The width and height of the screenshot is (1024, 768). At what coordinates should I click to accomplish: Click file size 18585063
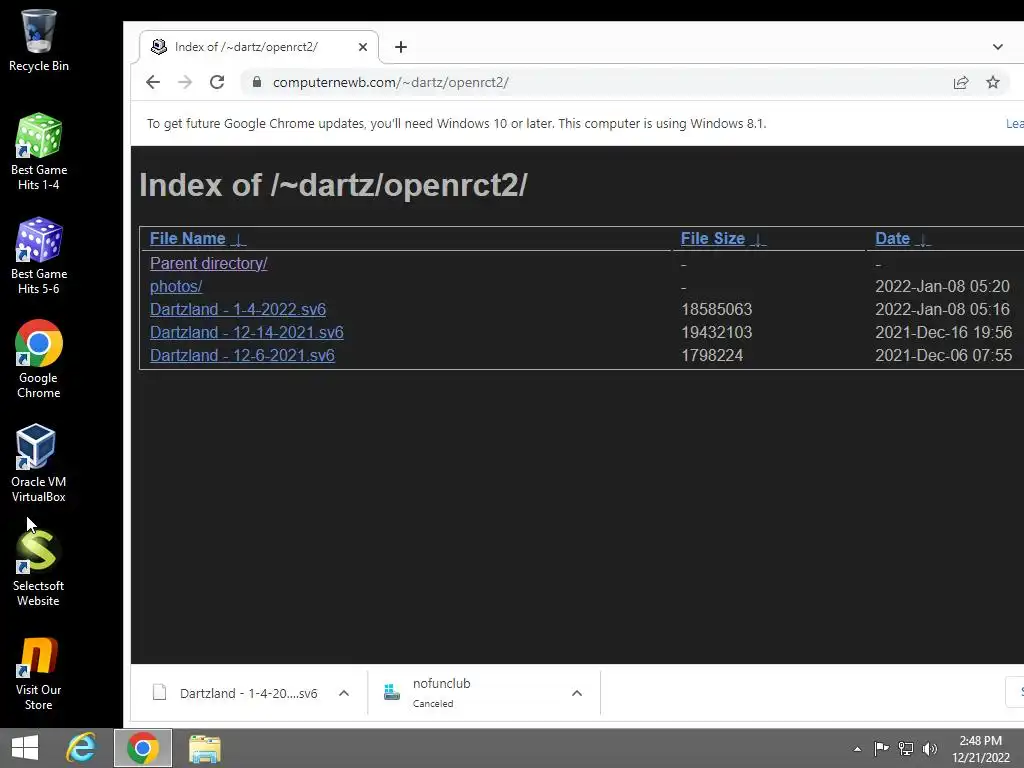point(716,309)
